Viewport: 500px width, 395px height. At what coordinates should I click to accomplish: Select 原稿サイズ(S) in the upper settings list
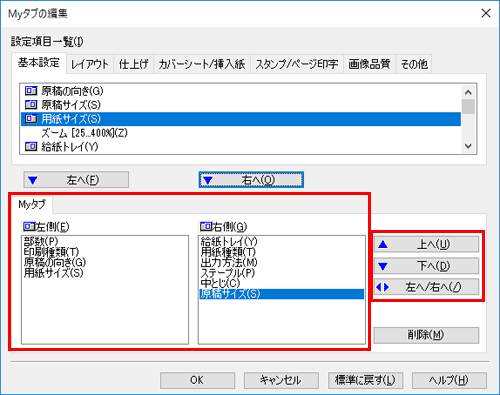(241, 105)
